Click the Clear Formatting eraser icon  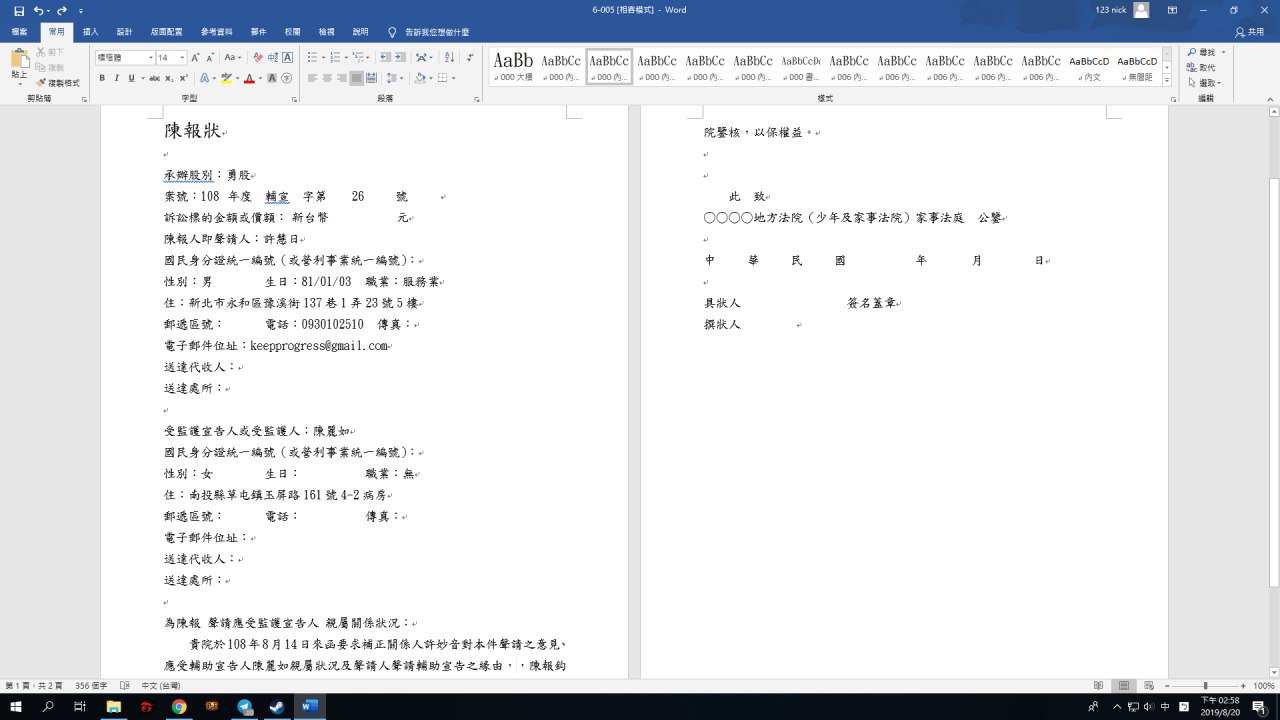(x=257, y=58)
